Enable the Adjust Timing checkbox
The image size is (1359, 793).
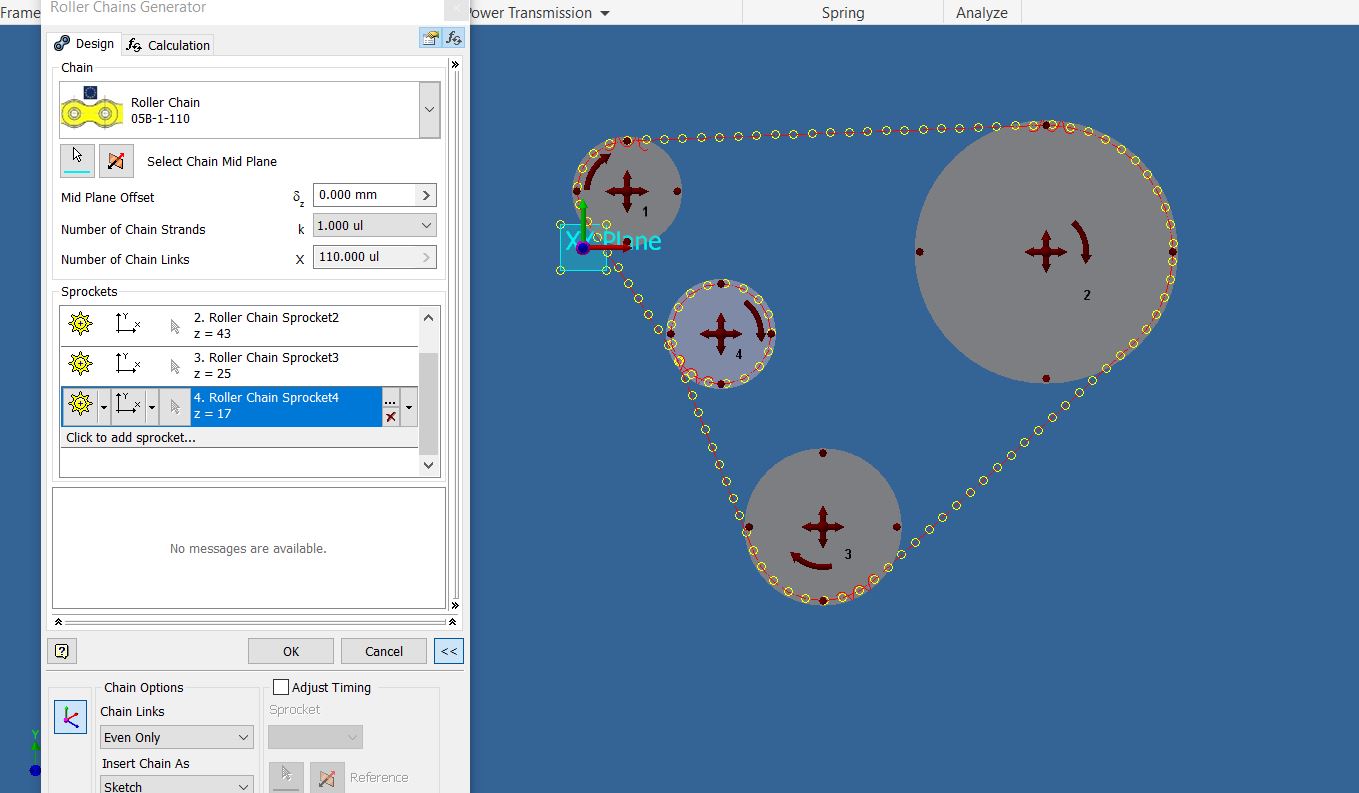(281, 687)
